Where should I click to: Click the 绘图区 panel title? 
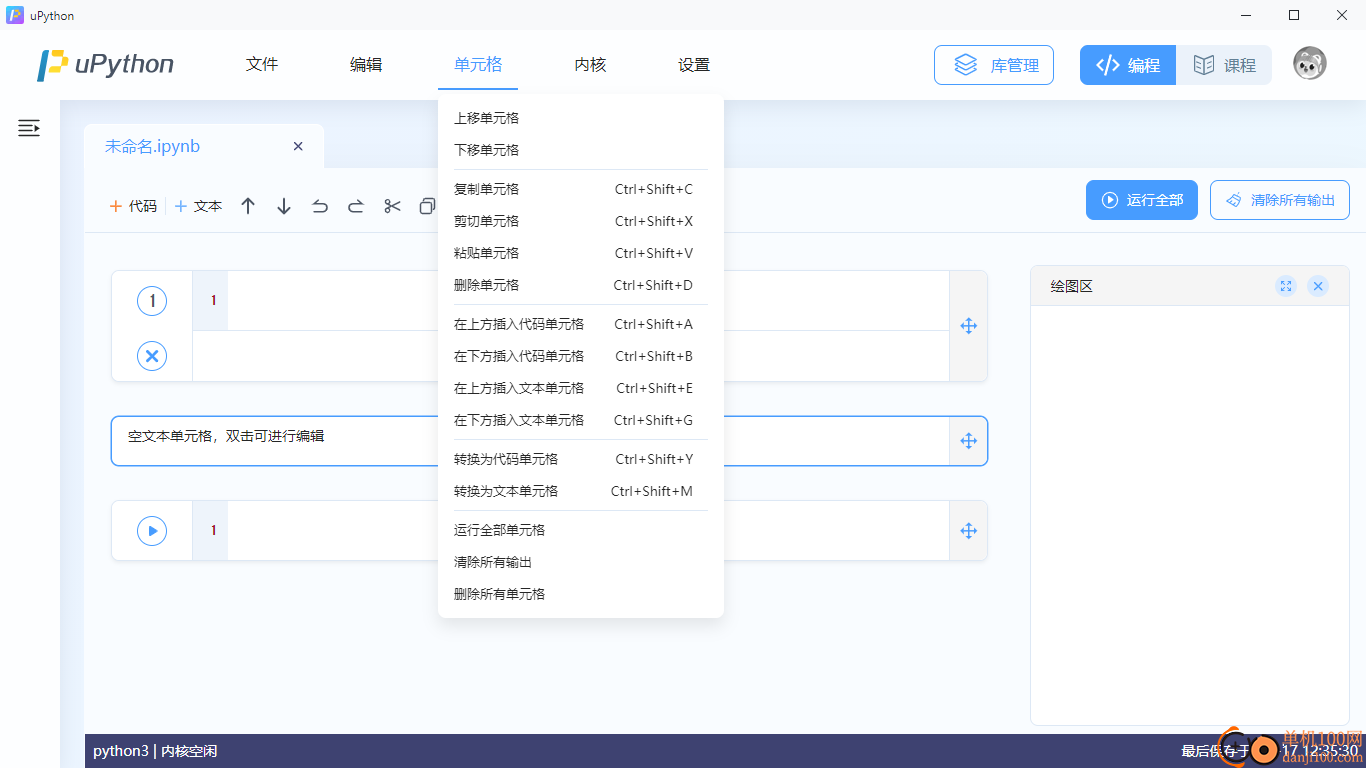1071,286
